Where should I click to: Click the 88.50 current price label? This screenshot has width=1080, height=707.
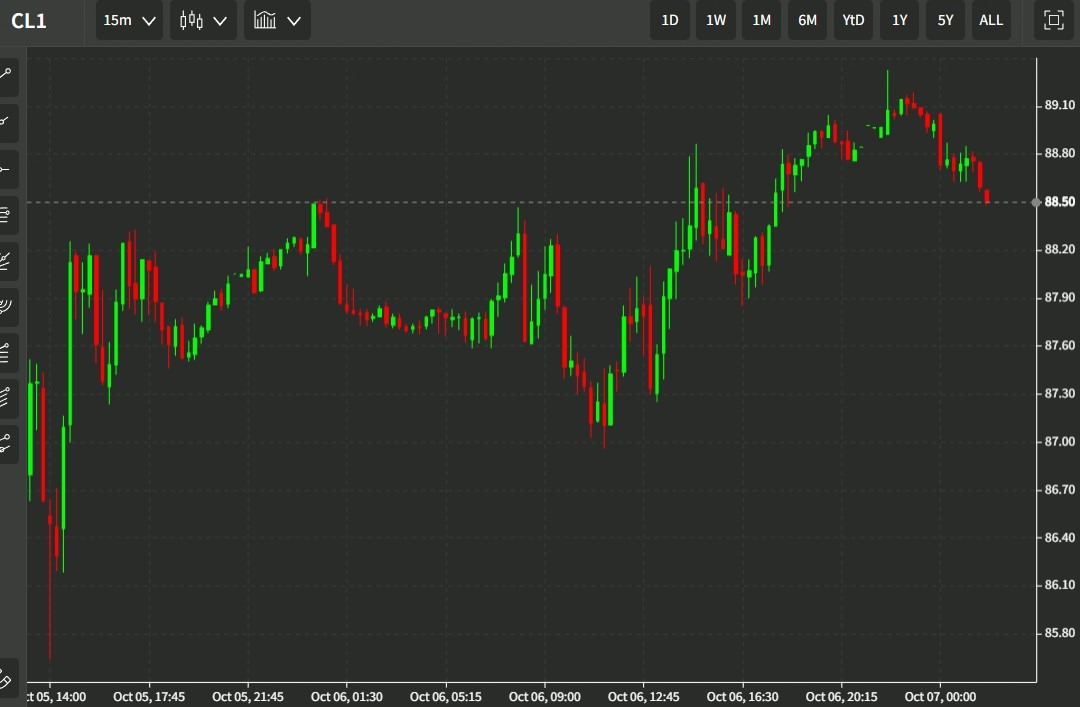pyautogui.click(x=1059, y=202)
